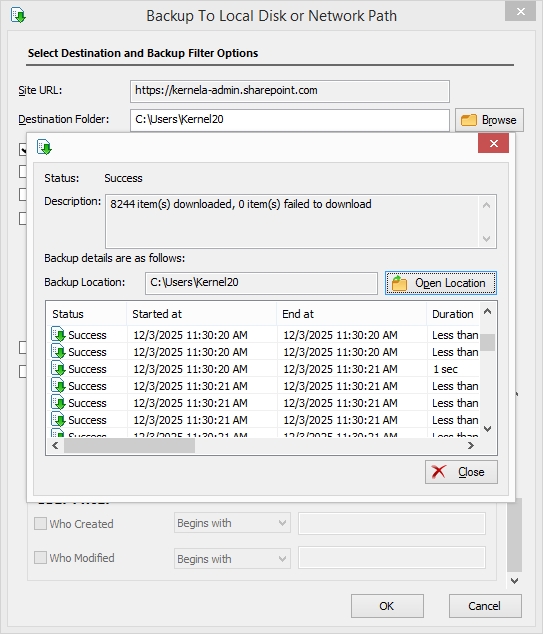The height and width of the screenshot is (634, 543).
Task: Sort by the Status column header
Action: (x=86, y=314)
